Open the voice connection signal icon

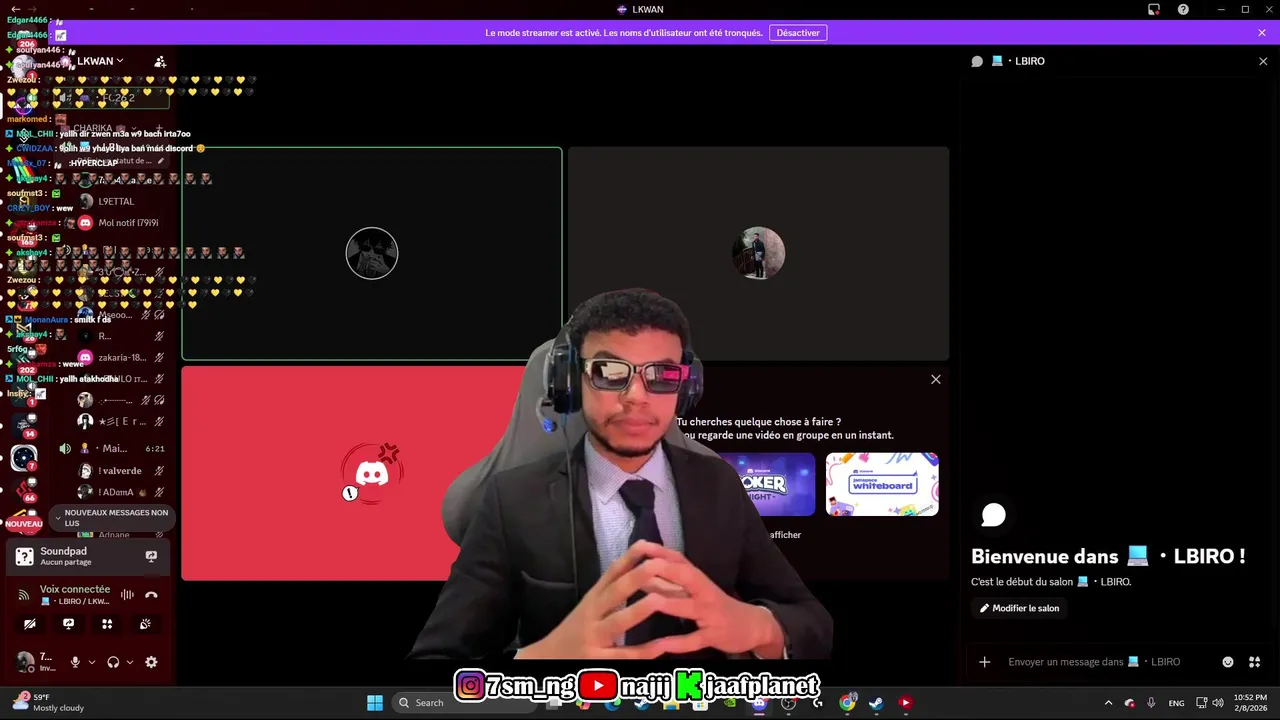pos(25,595)
